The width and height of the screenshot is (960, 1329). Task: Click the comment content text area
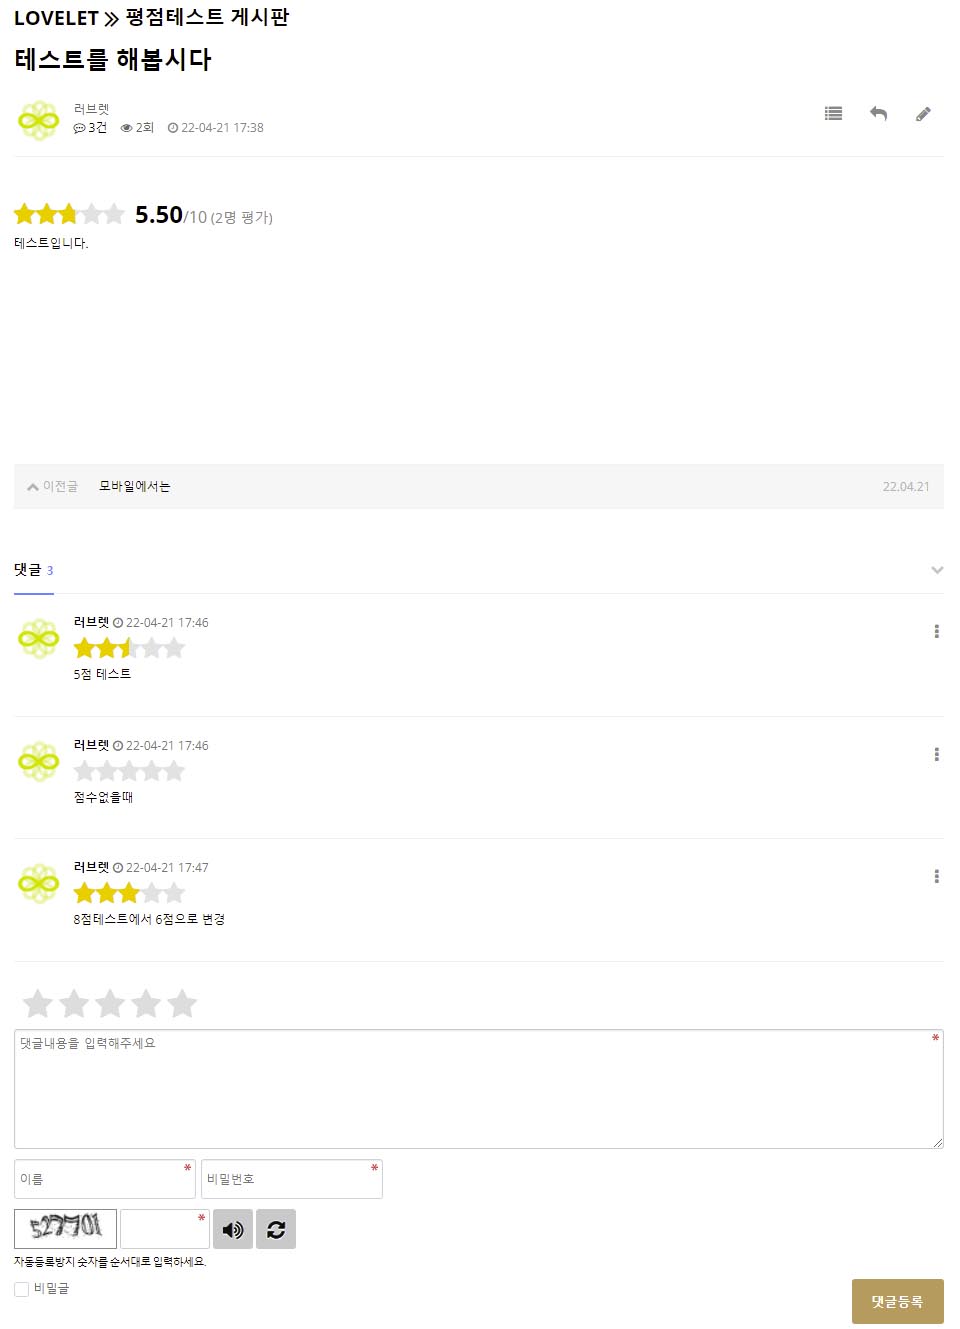pos(478,1089)
